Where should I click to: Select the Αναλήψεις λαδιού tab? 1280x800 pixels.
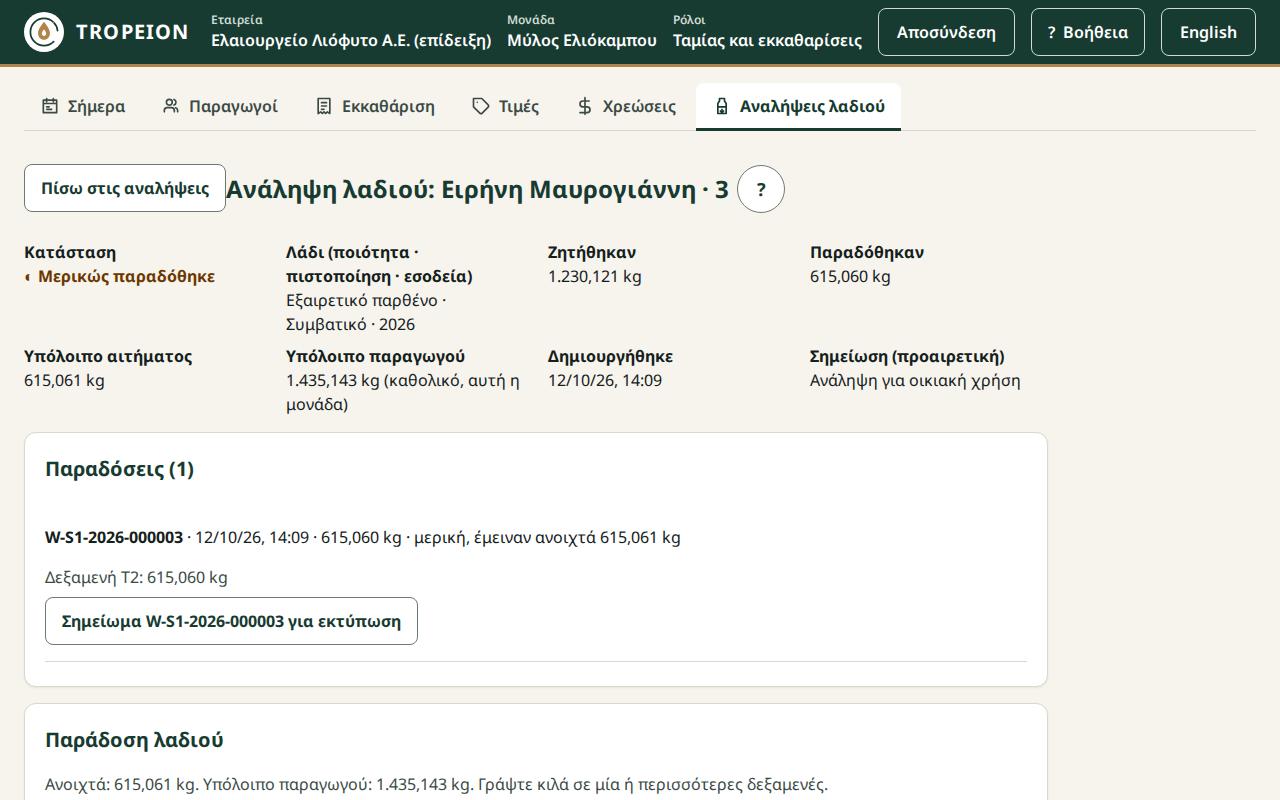click(798, 106)
